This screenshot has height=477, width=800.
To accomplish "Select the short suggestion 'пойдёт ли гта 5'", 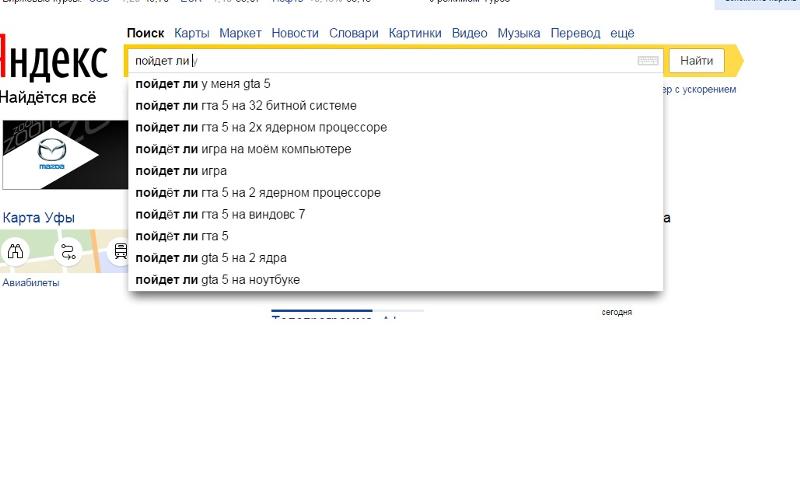I will click(x=395, y=236).
